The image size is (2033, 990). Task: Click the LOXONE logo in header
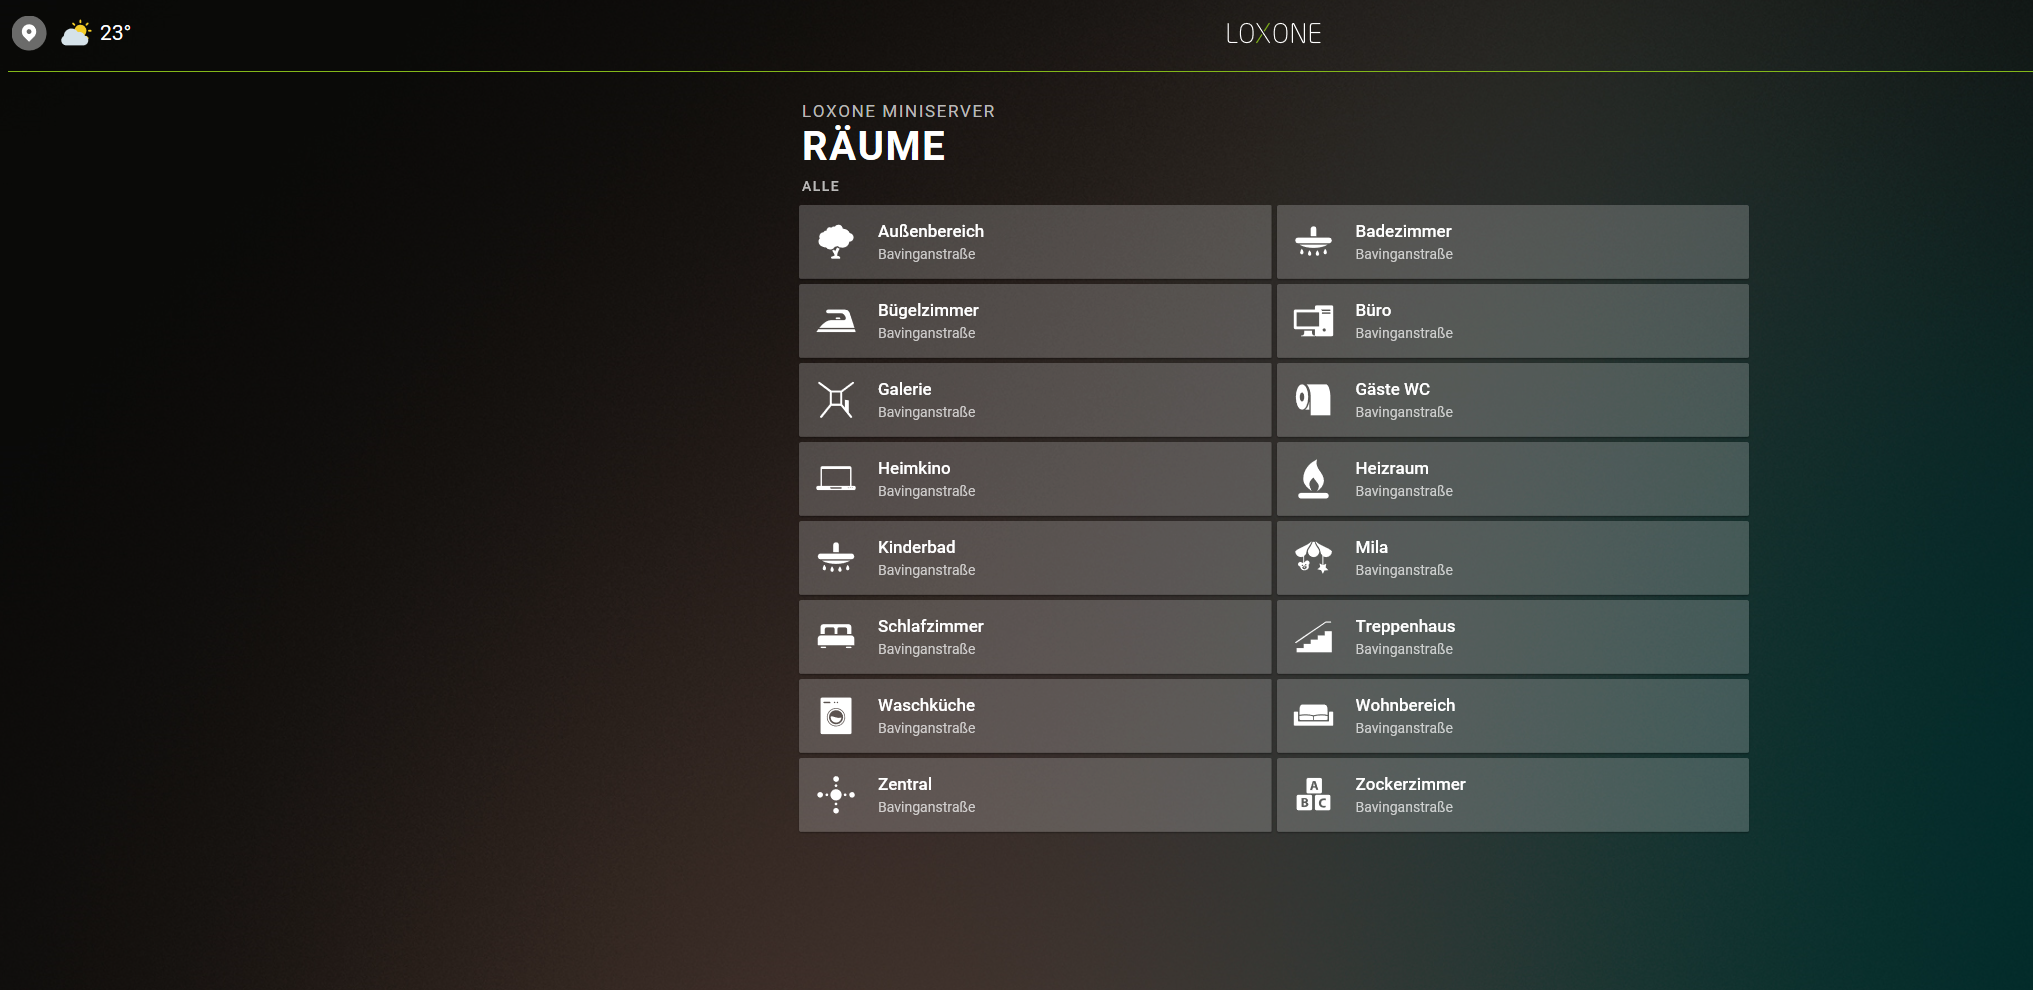point(1273,34)
